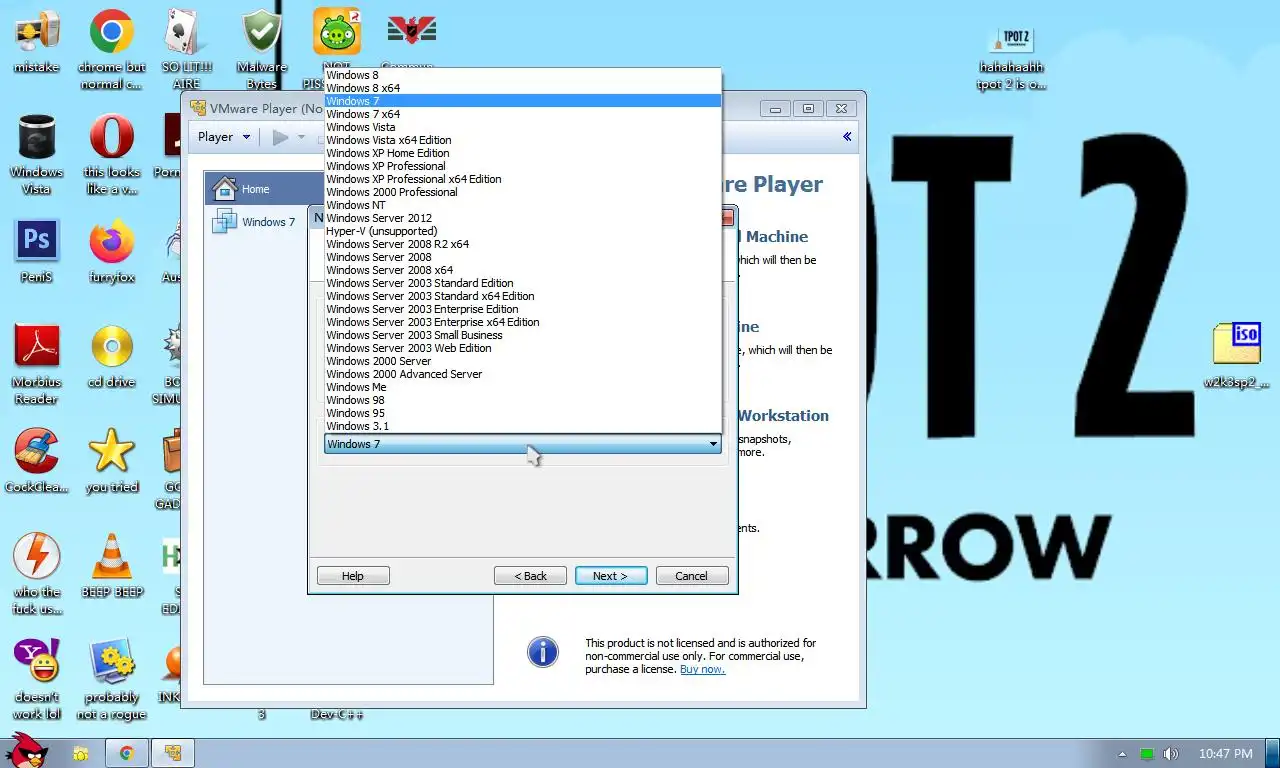Choose Windows XP Professional option
This screenshot has height=768, width=1280.
523,166
